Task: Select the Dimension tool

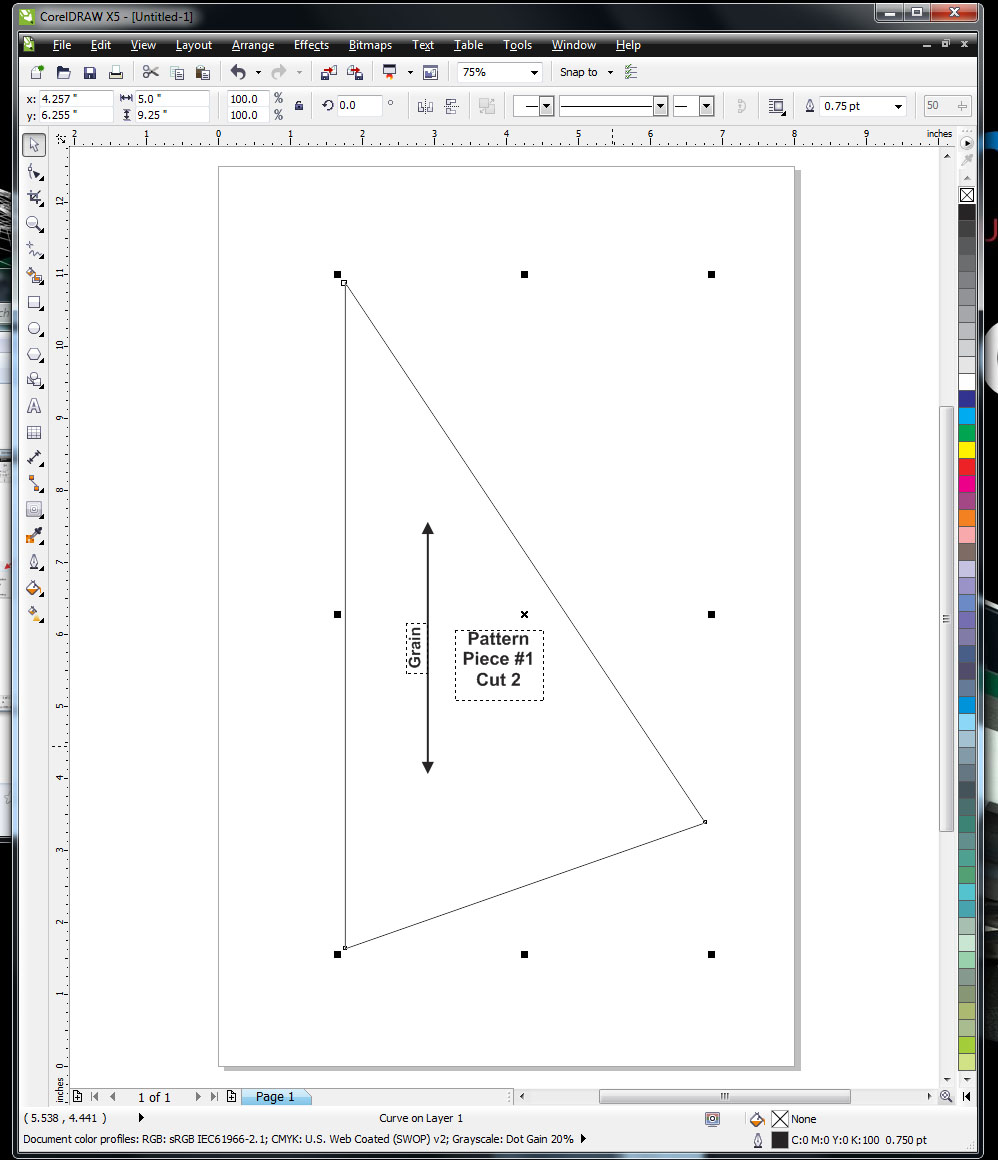Action: [x=34, y=459]
